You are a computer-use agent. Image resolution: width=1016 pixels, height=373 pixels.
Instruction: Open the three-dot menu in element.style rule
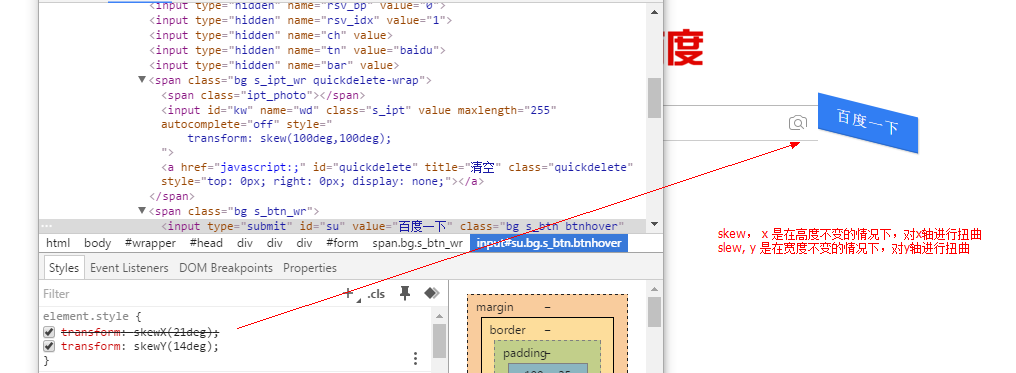415,358
